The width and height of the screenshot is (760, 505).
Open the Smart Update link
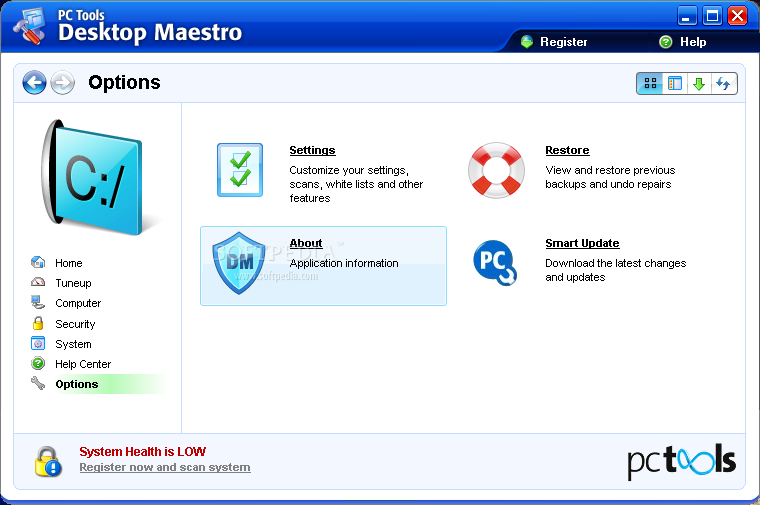(582, 243)
